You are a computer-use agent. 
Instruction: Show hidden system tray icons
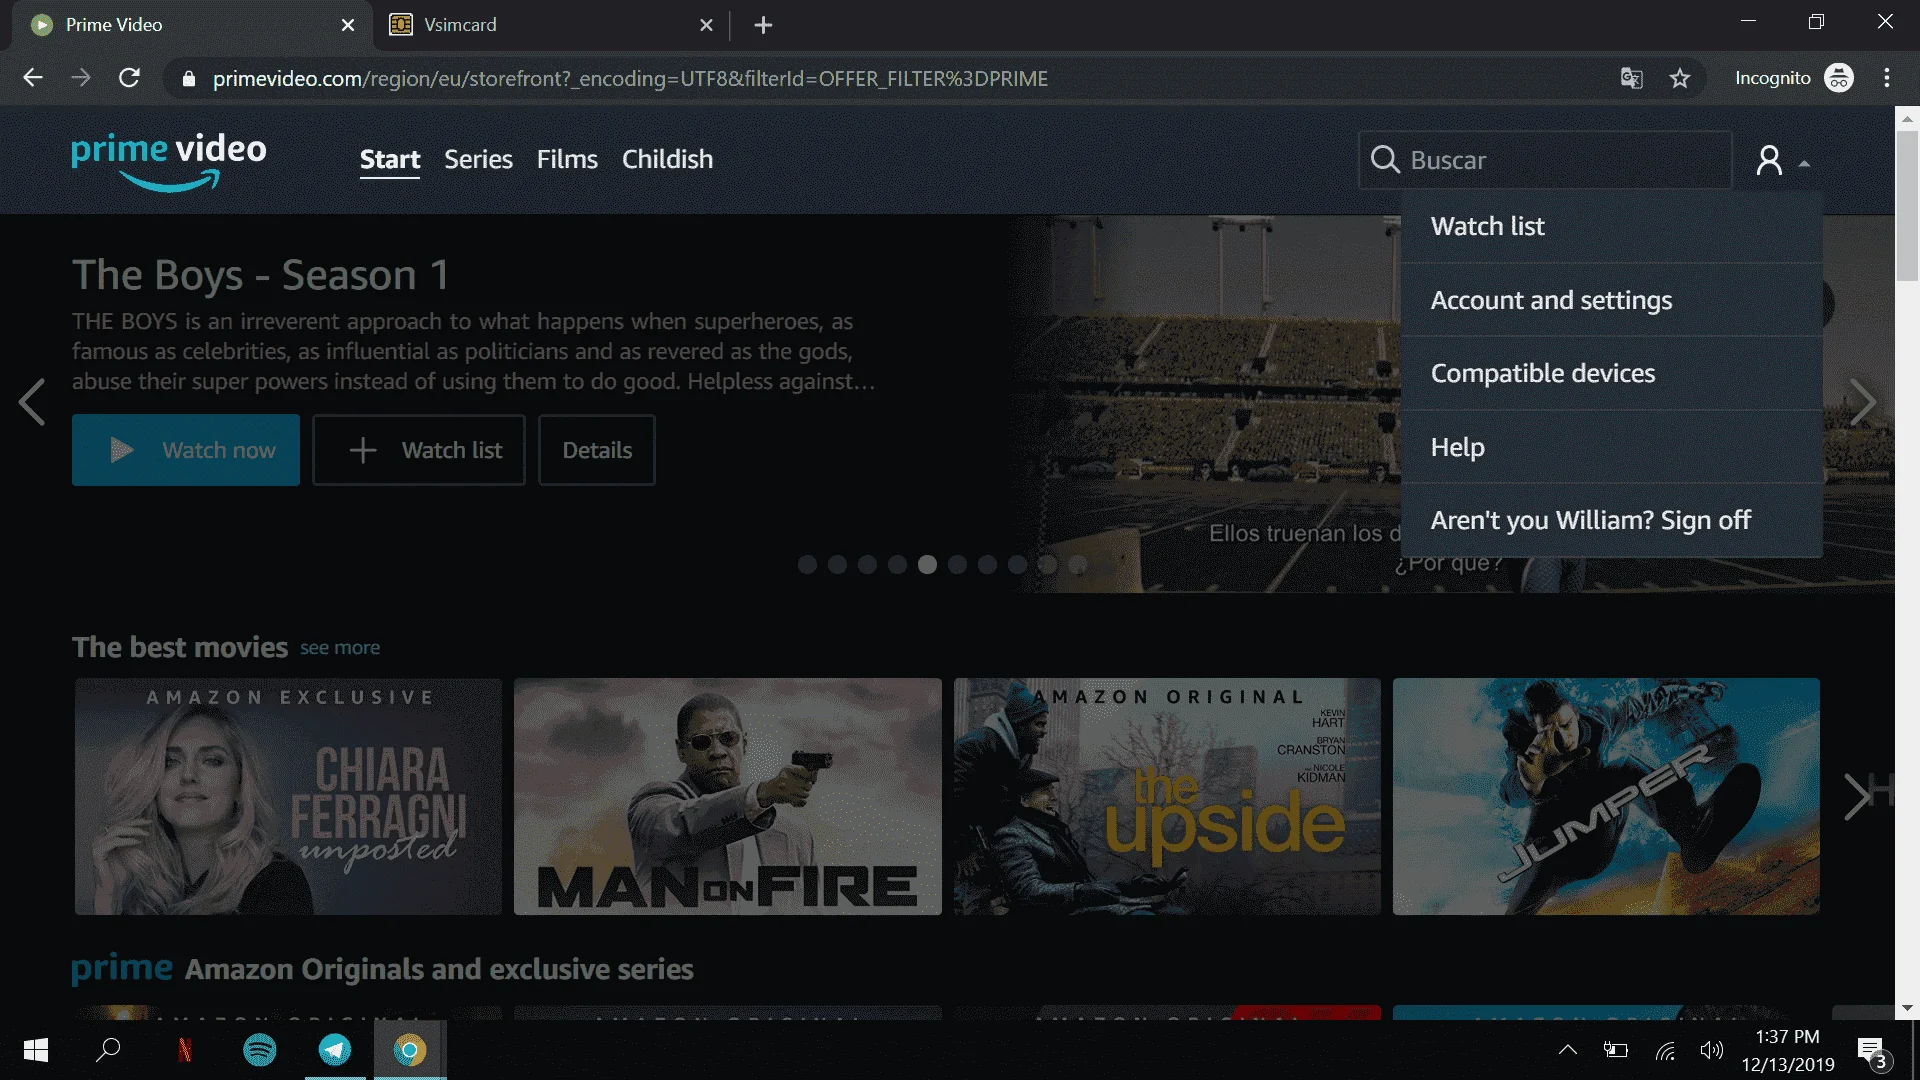1568,1050
